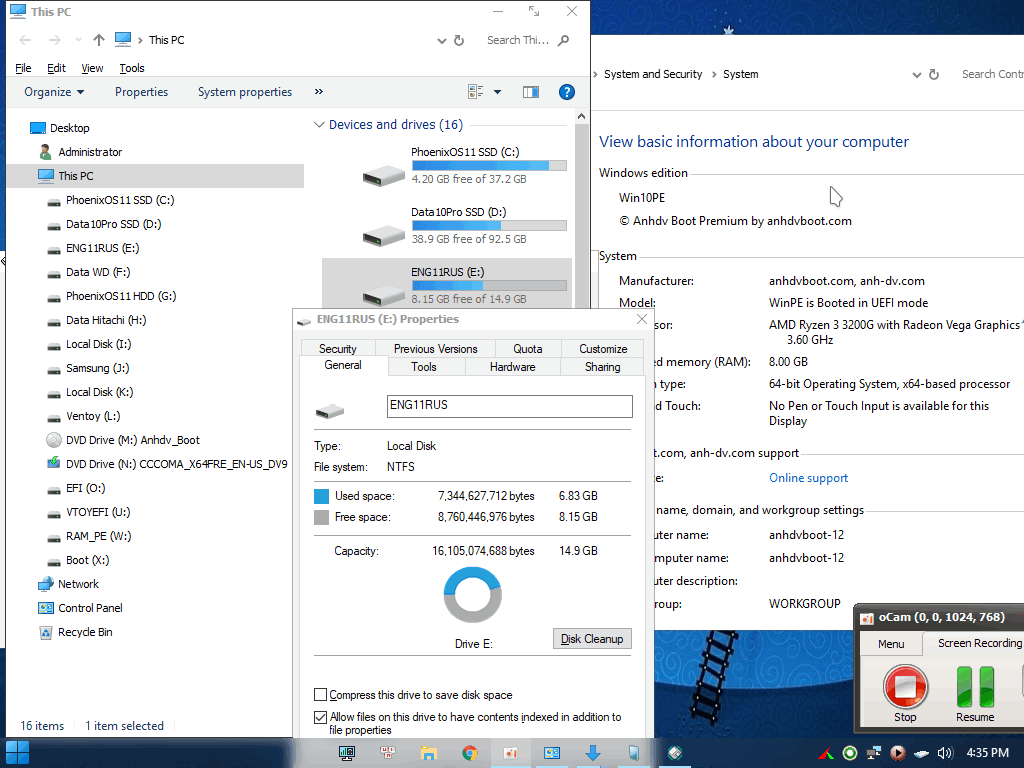Screen dimensions: 1024x768
Task: Select DVD Drive (M:) Anhdv_Boot
Action: pos(133,440)
